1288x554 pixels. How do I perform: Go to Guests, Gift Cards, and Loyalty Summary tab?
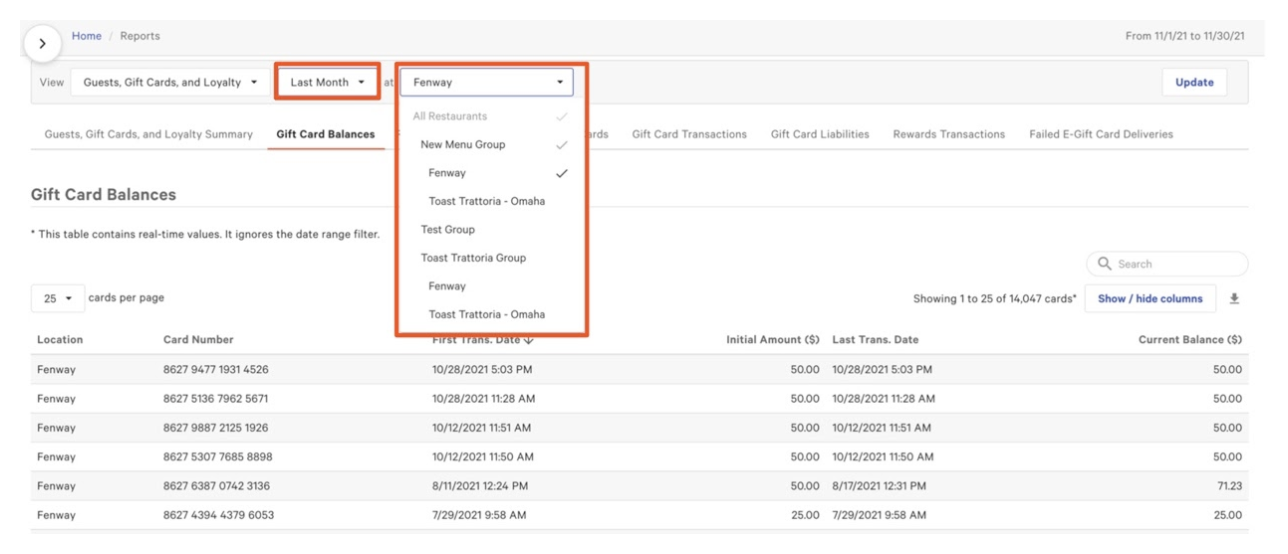click(148, 134)
